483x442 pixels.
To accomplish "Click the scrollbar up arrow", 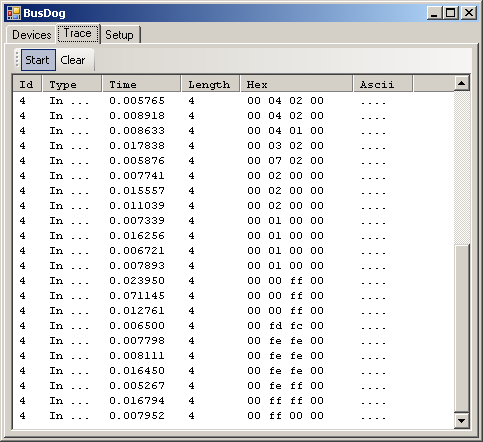I will [462, 83].
